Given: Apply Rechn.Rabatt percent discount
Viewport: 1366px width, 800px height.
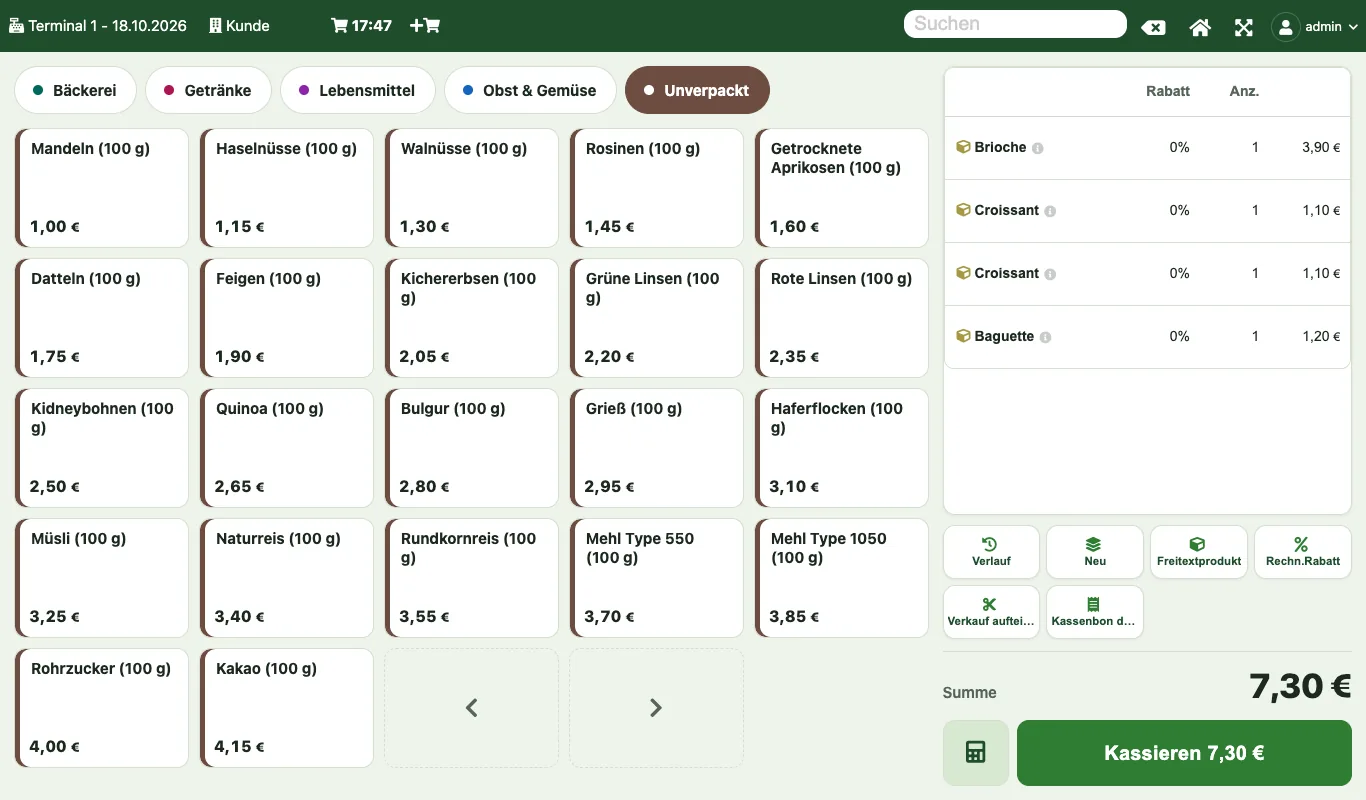Looking at the screenshot, I should pyautogui.click(x=1303, y=552).
